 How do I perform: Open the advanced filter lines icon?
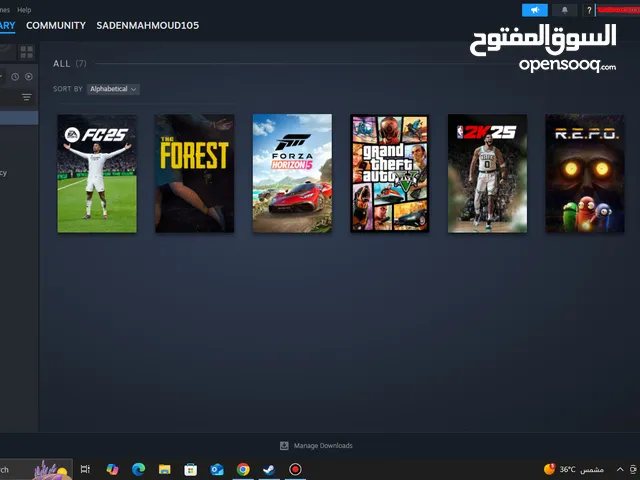pyautogui.click(x=27, y=97)
